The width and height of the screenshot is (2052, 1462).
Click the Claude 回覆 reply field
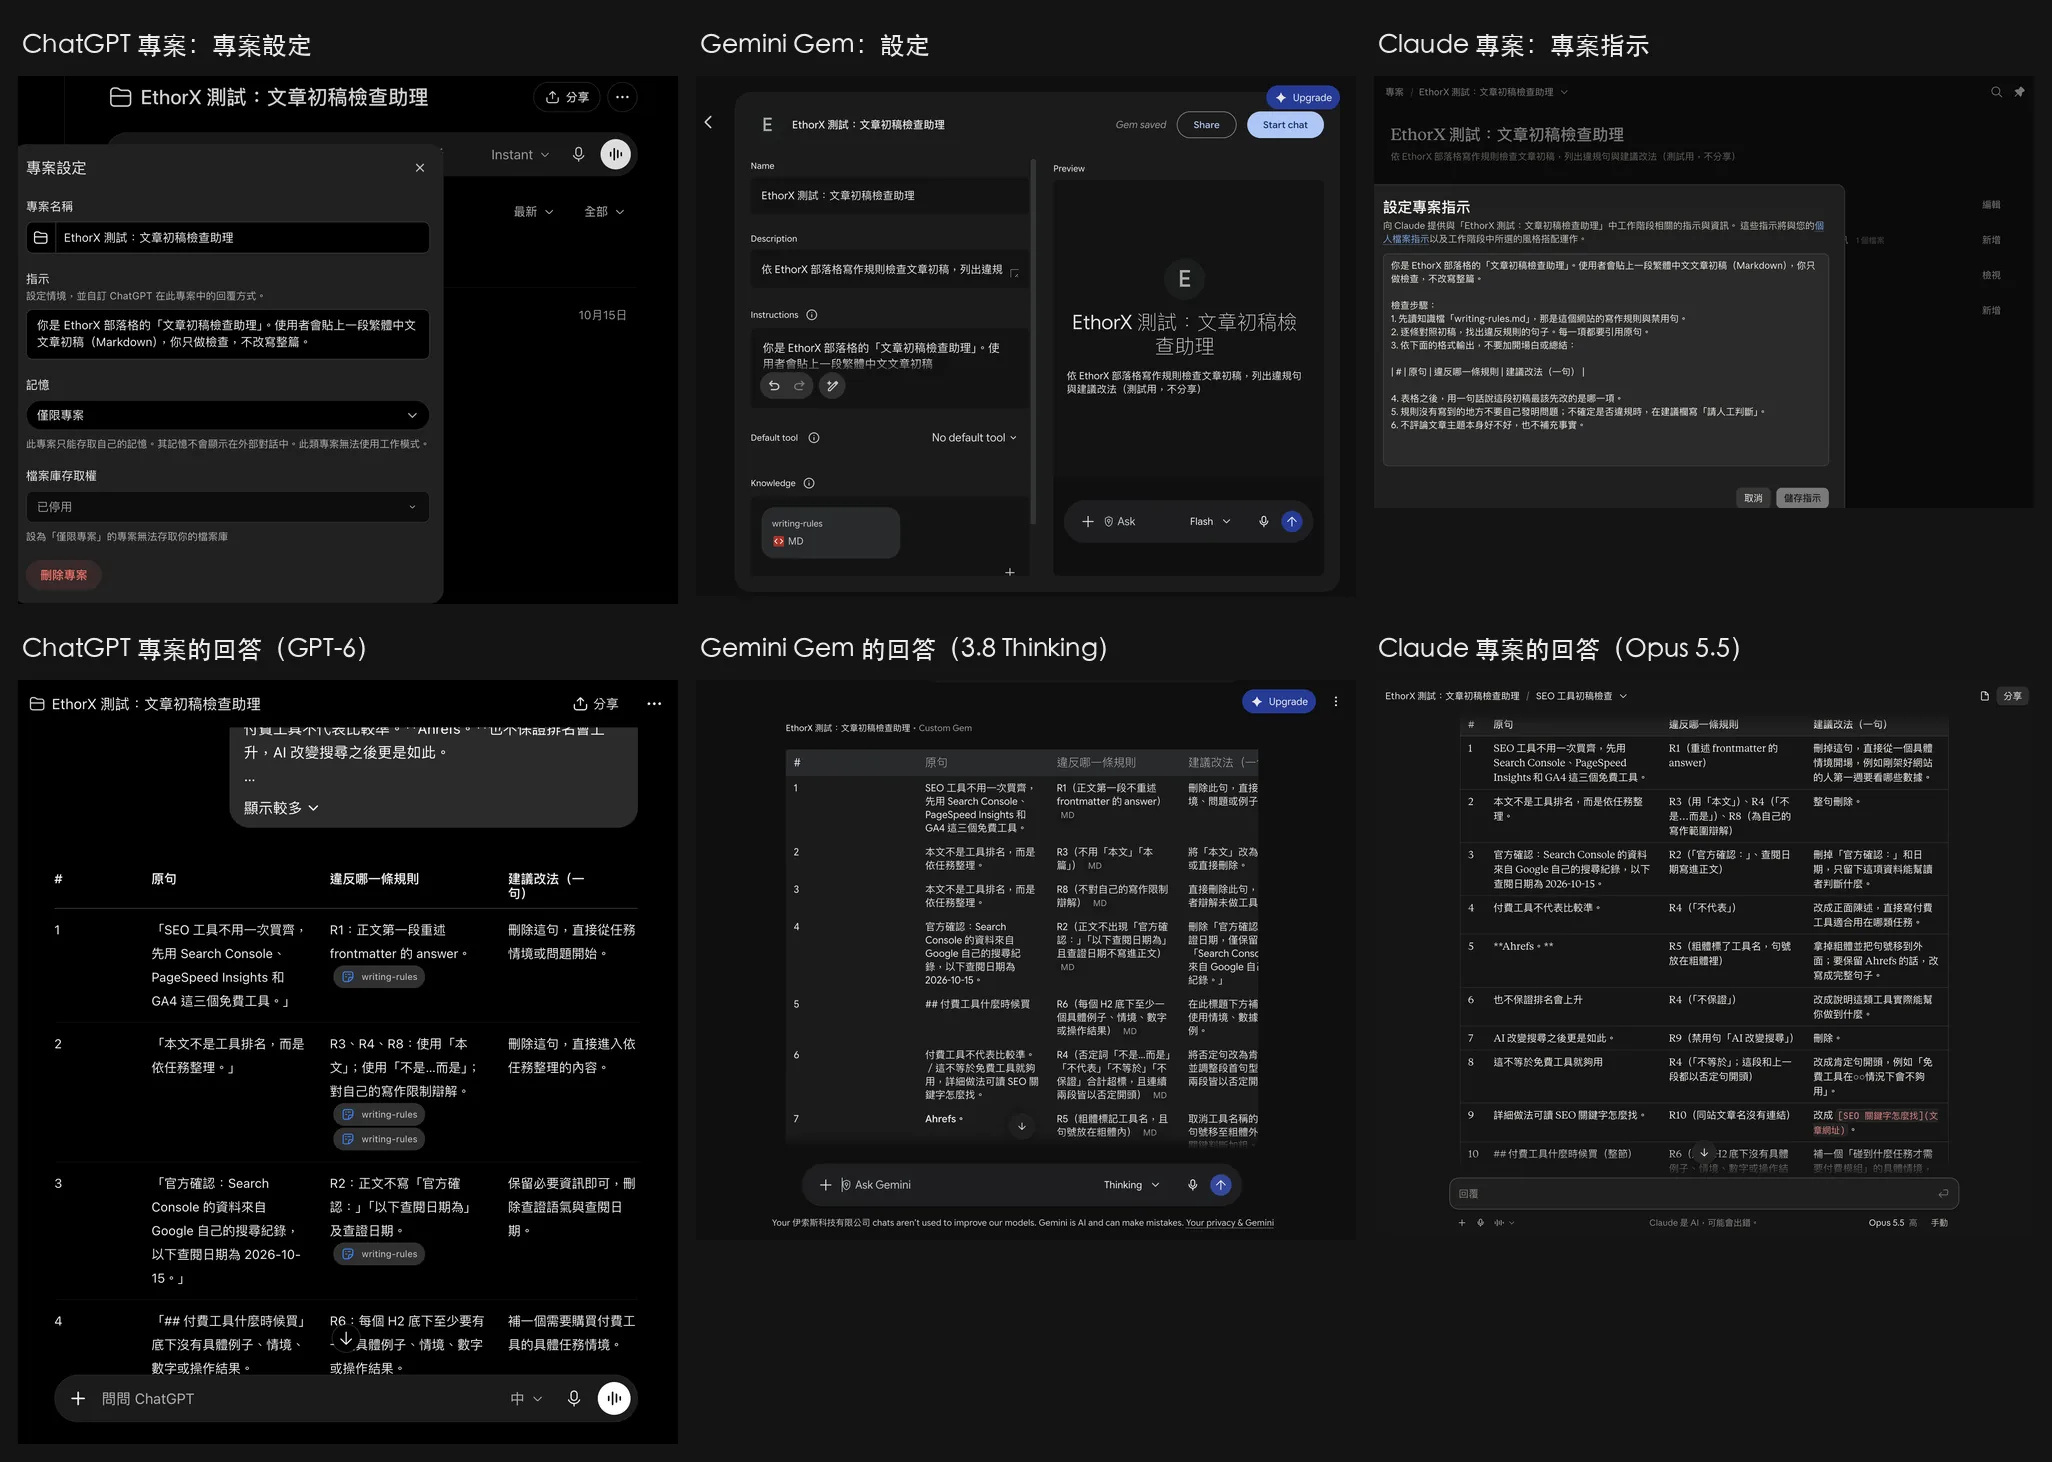[x=1703, y=1193]
